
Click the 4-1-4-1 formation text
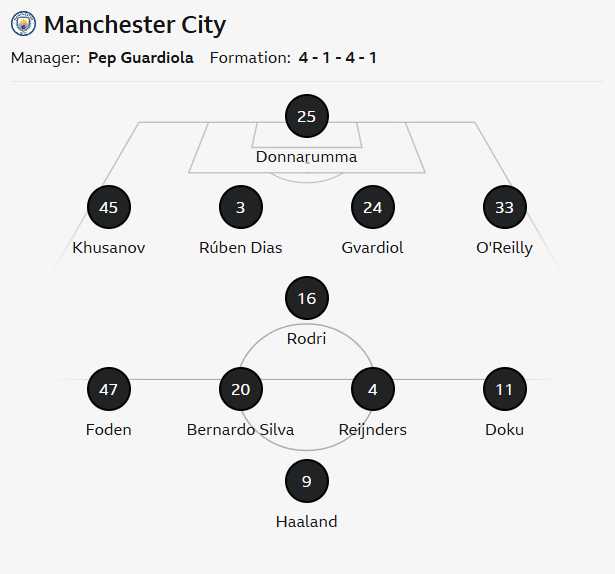tap(337, 58)
